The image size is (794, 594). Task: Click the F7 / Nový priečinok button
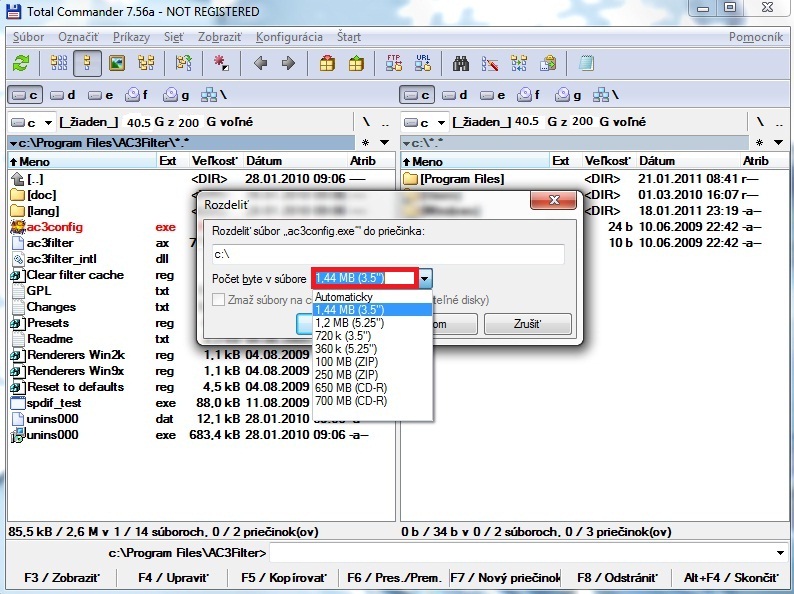coord(505,578)
